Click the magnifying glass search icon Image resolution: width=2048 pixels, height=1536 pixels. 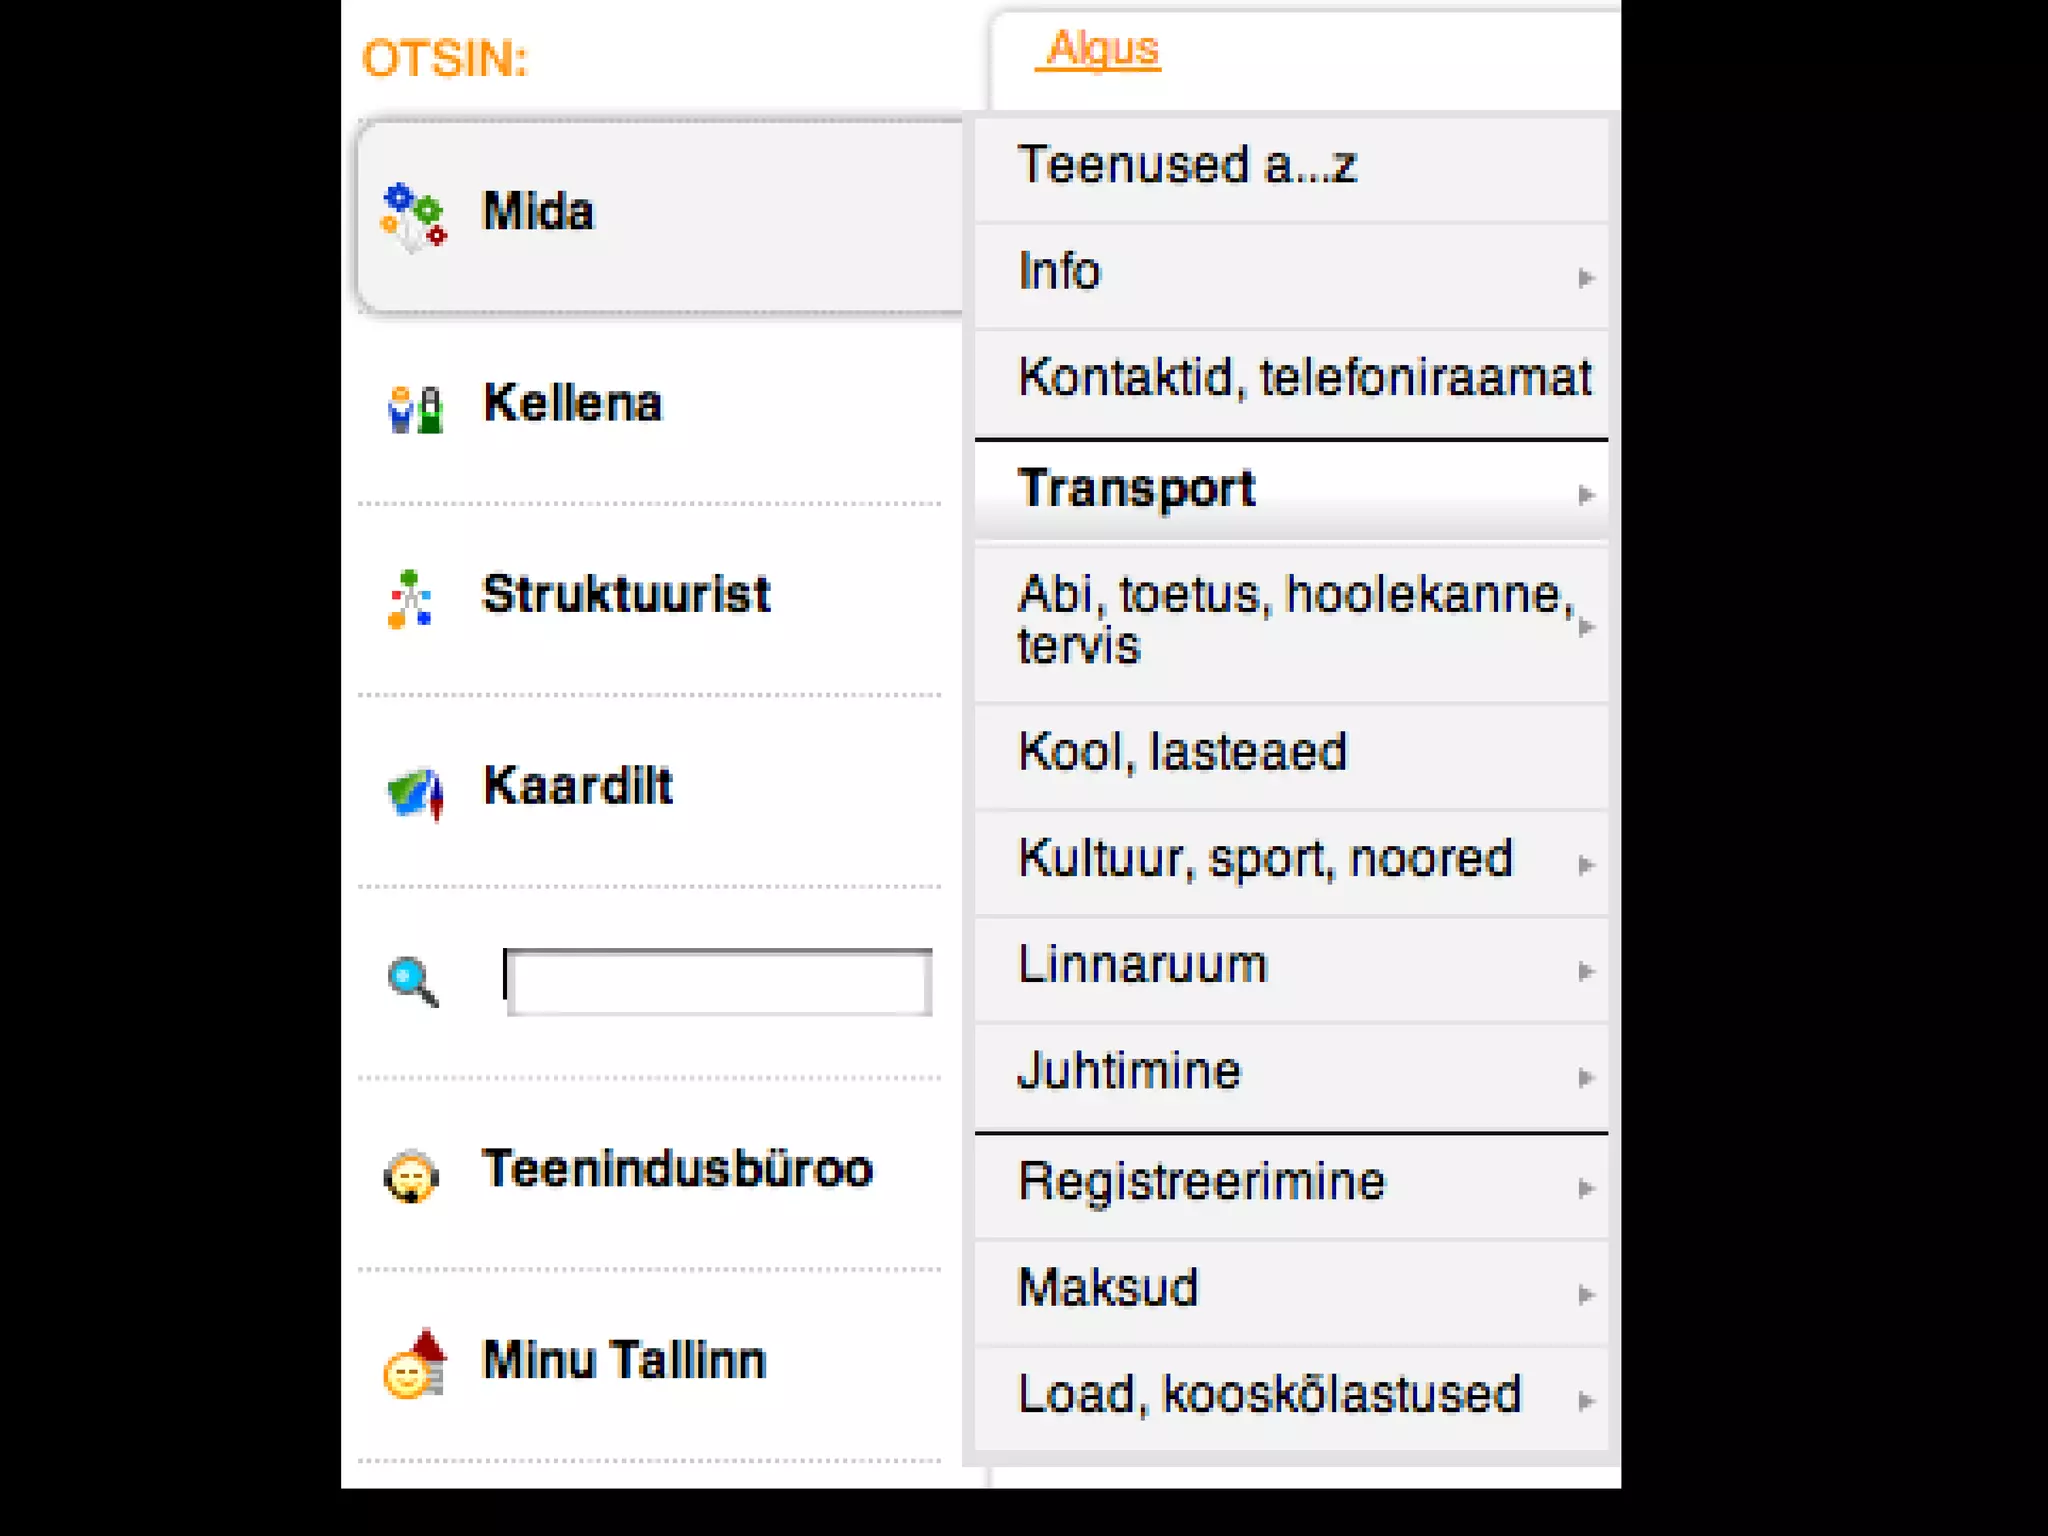click(x=413, y=981)
